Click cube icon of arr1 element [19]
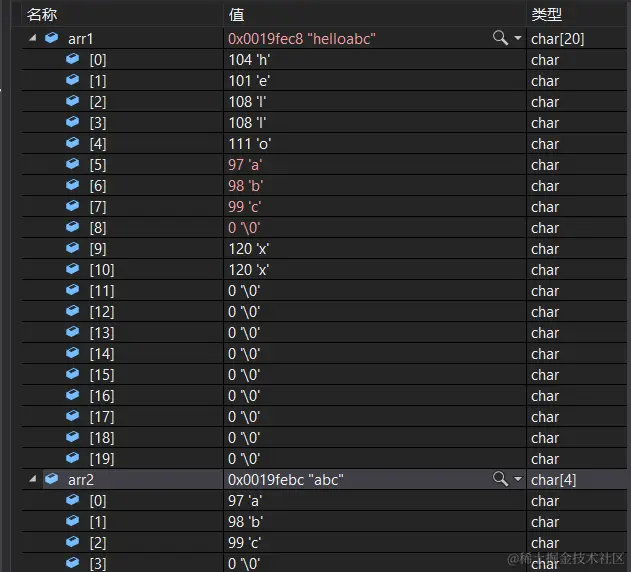The image size is (631, 572). pos(72,458)
